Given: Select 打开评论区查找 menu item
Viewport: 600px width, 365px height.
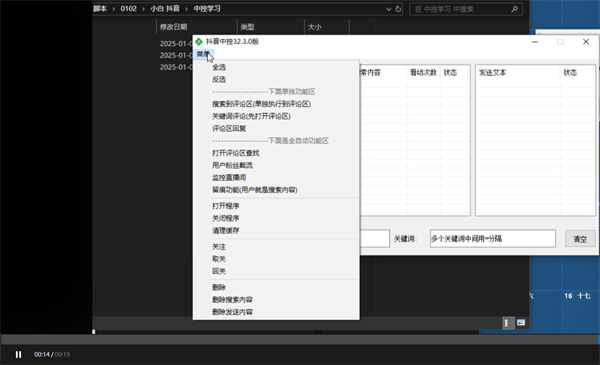Looking at the screenshot, I should pyautogui.click(x=236, y=153).
